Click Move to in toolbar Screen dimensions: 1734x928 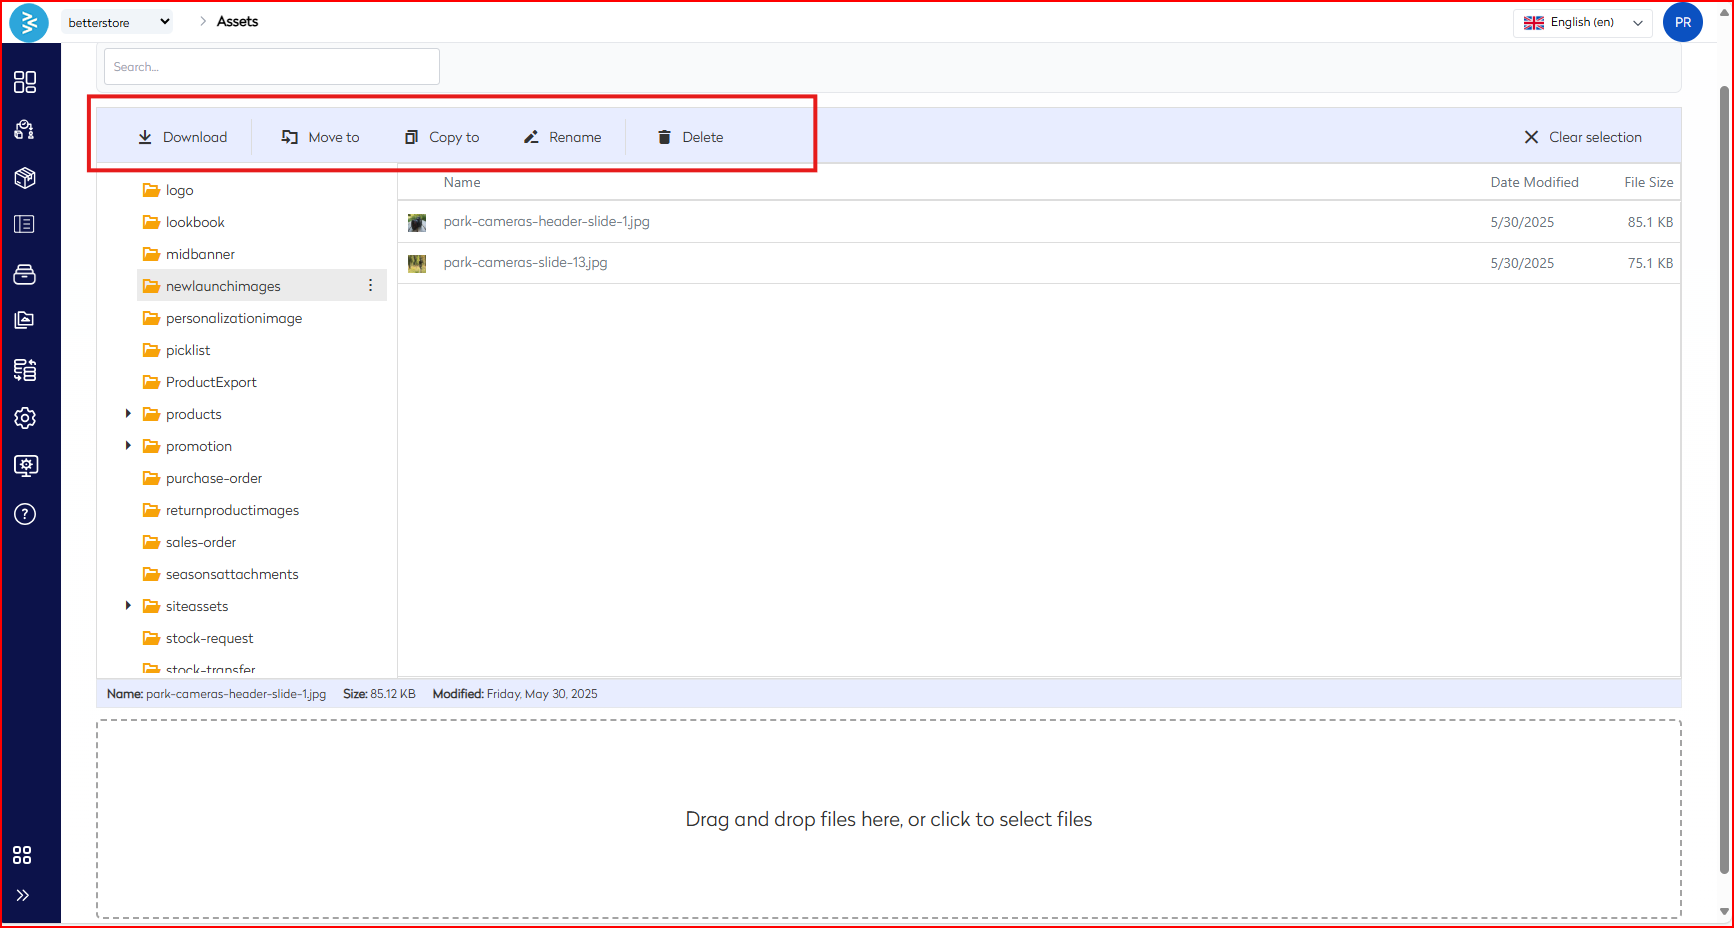[x=320, y=137]
